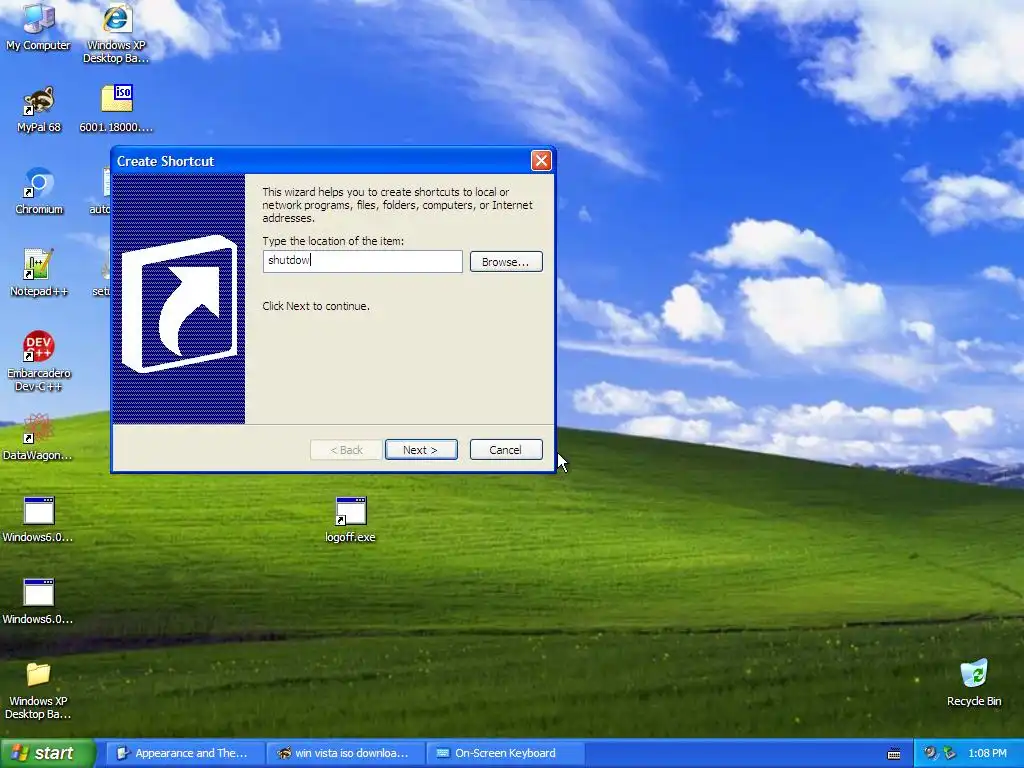Click Browse... in Create Shortcut wizard

pyautogui.click(x=506, y=262)
